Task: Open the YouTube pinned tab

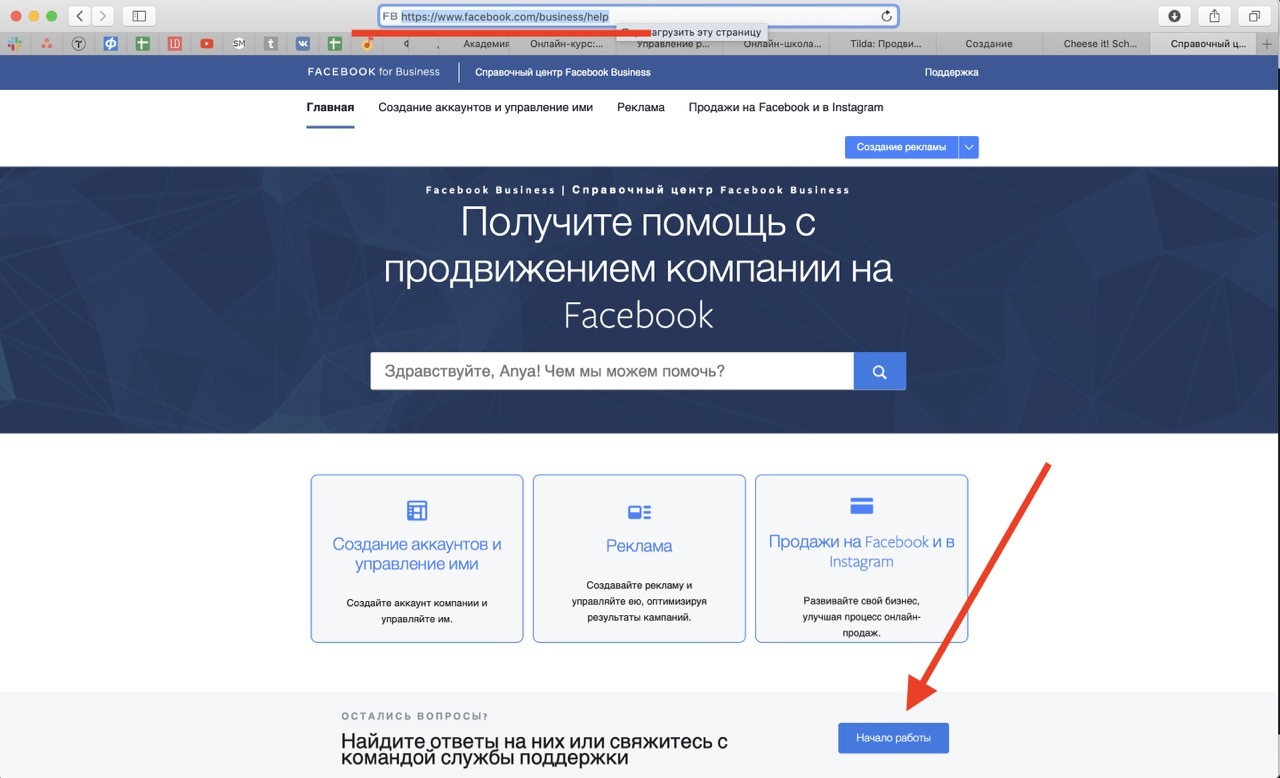Action: point(206,43)
